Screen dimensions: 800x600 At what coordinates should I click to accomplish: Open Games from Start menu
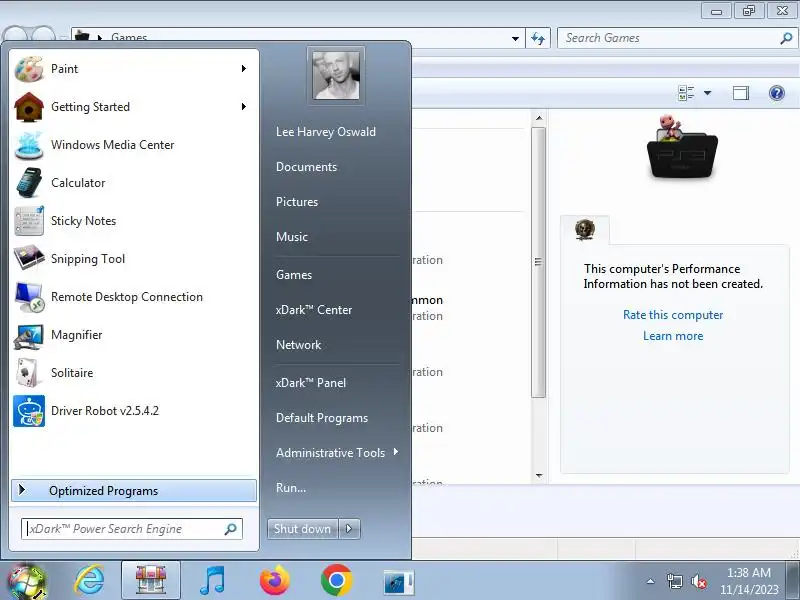294,274
